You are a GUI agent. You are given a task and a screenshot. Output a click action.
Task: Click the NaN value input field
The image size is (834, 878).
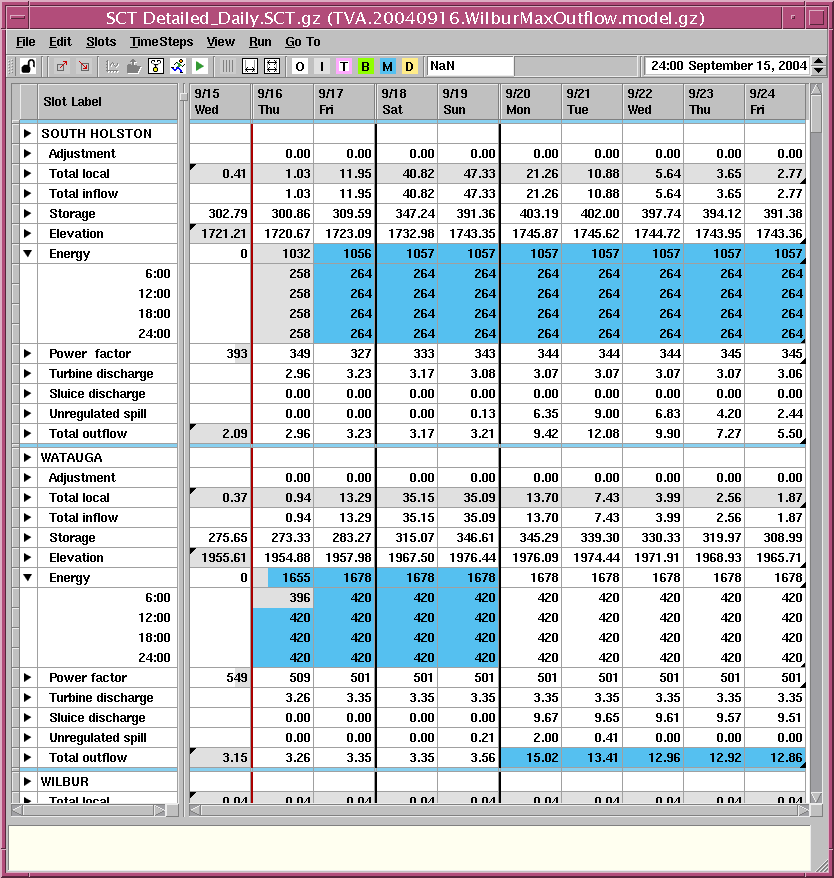click(470, 66)
